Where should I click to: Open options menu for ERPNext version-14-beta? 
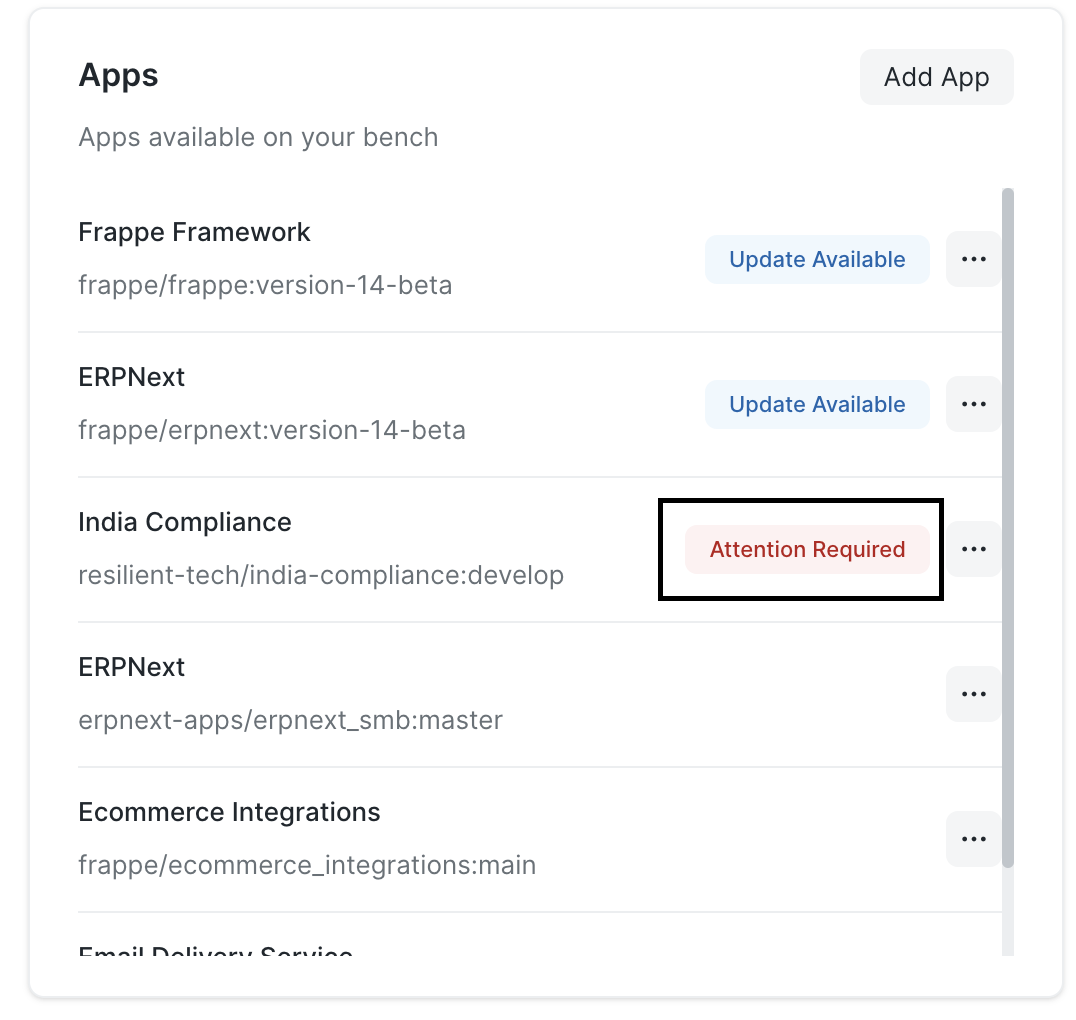[973, 404]
